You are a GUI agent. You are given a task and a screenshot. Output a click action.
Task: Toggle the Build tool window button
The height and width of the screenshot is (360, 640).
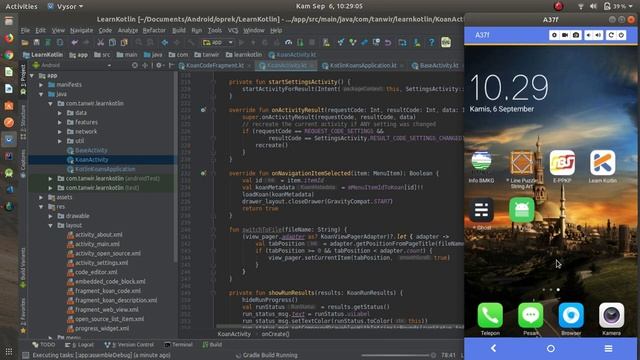click(x=212, y=344)
